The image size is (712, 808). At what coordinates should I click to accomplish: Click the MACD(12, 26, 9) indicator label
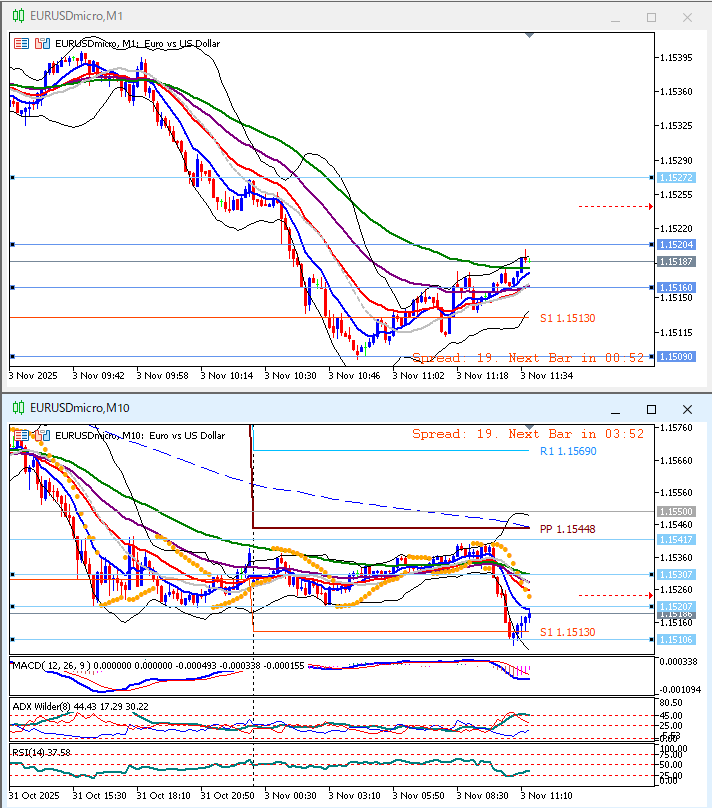coord(50,665)
